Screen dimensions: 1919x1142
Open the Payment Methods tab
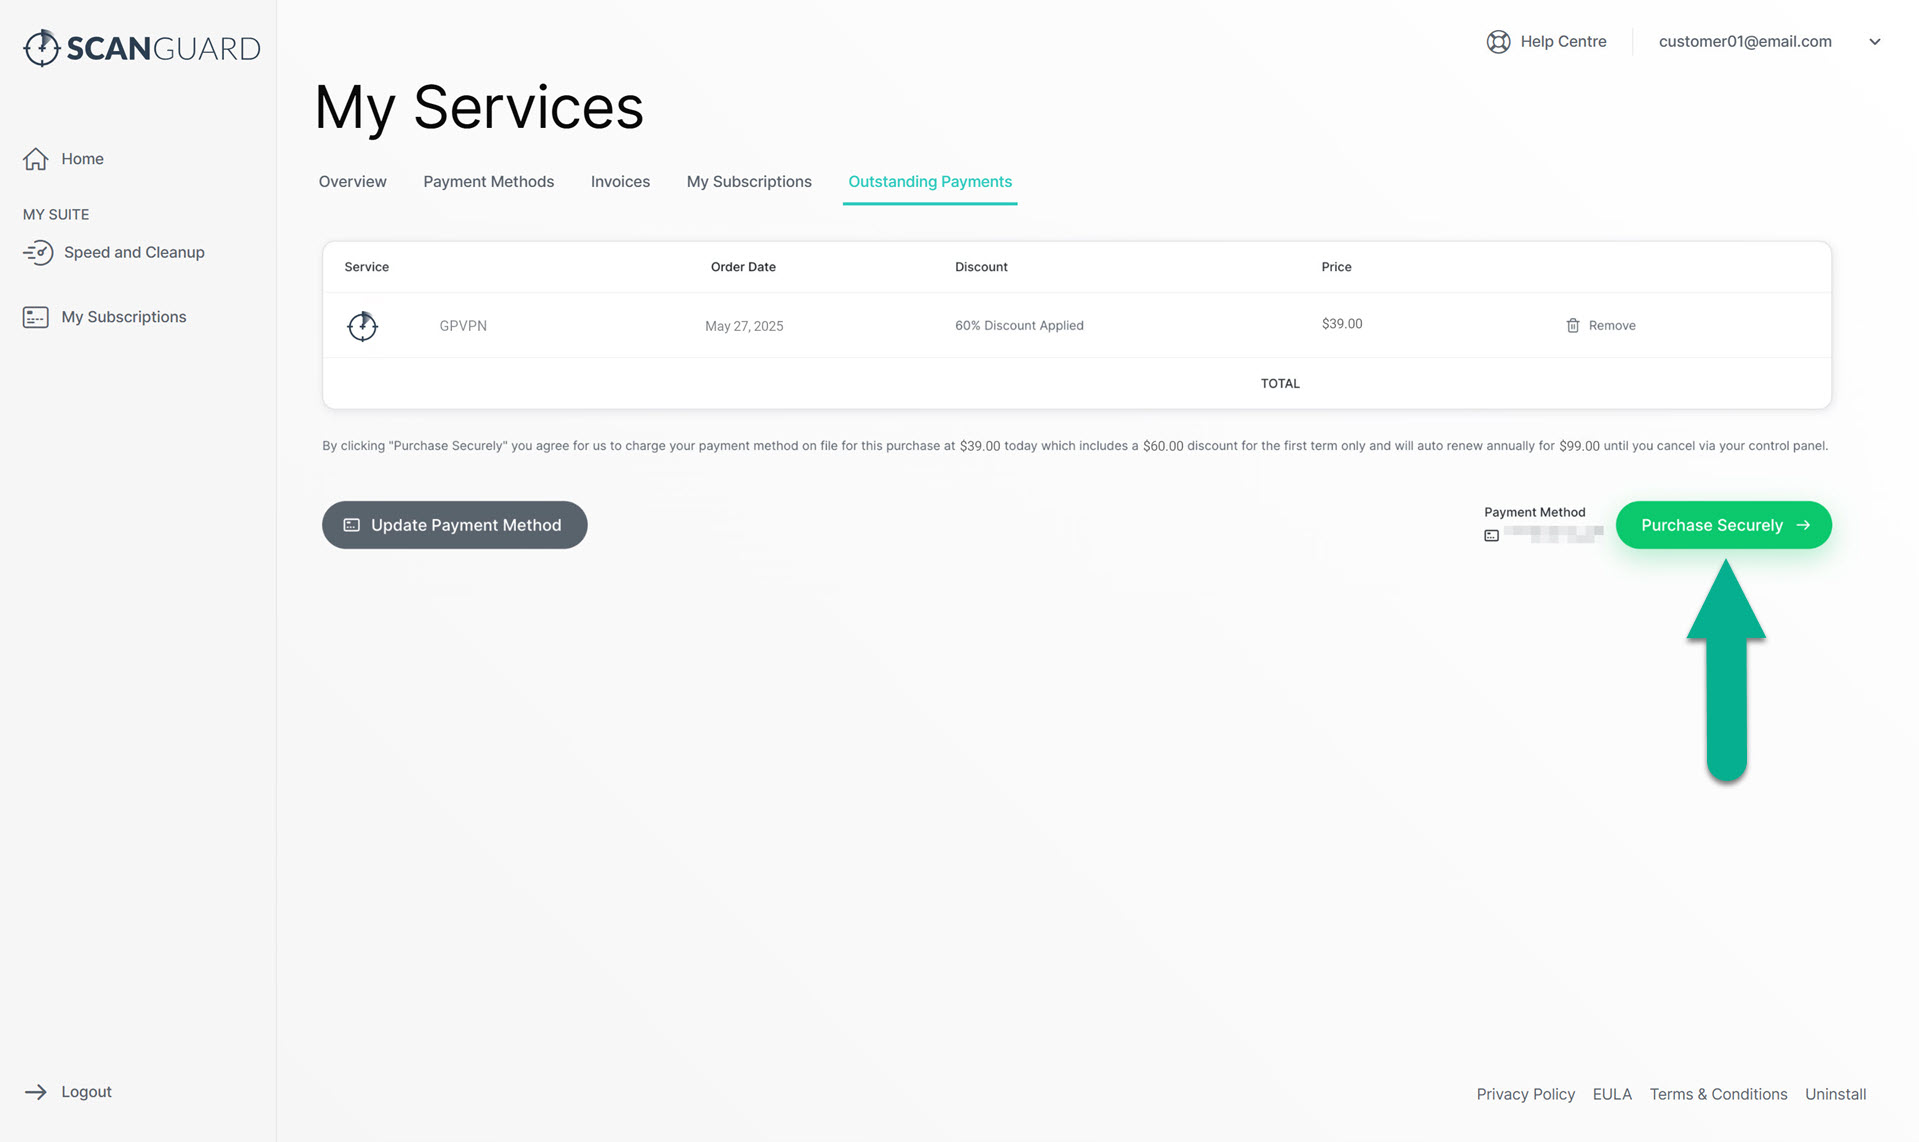click(488, 182)
